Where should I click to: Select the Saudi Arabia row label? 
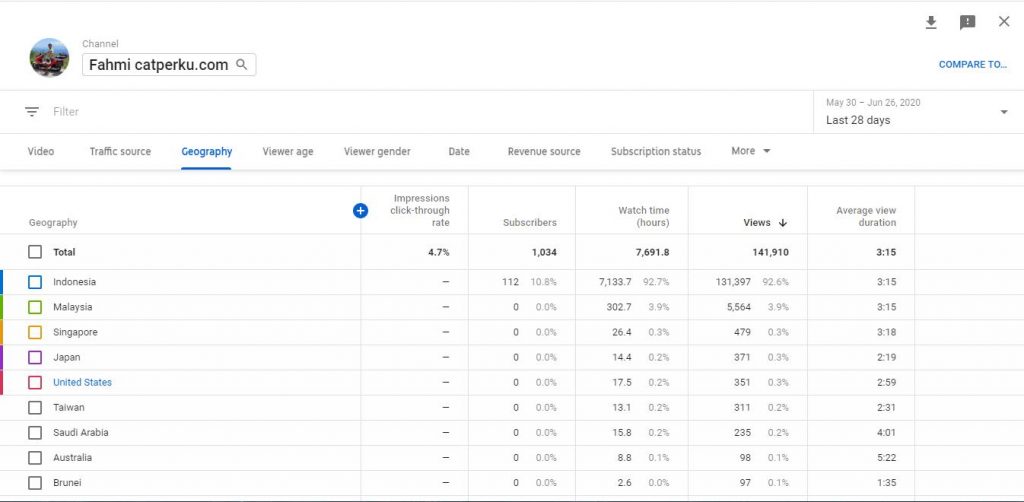click(x=81, y=433)
